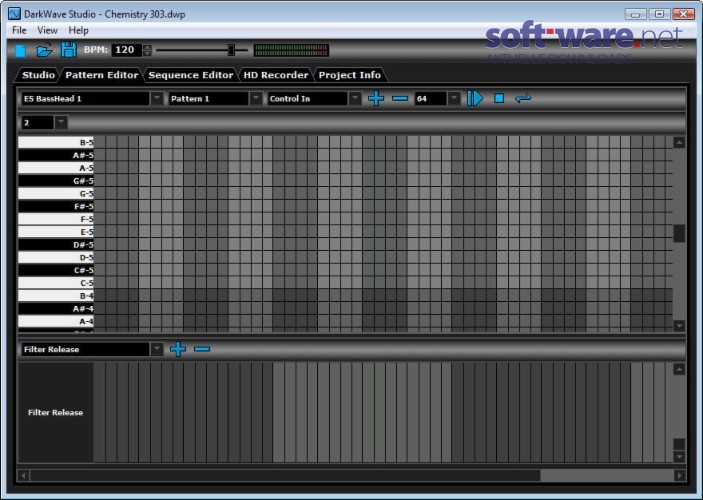703x500 pixels.
Task: Select the Pattern Editor tab
Action: click(x=101, y=75)
